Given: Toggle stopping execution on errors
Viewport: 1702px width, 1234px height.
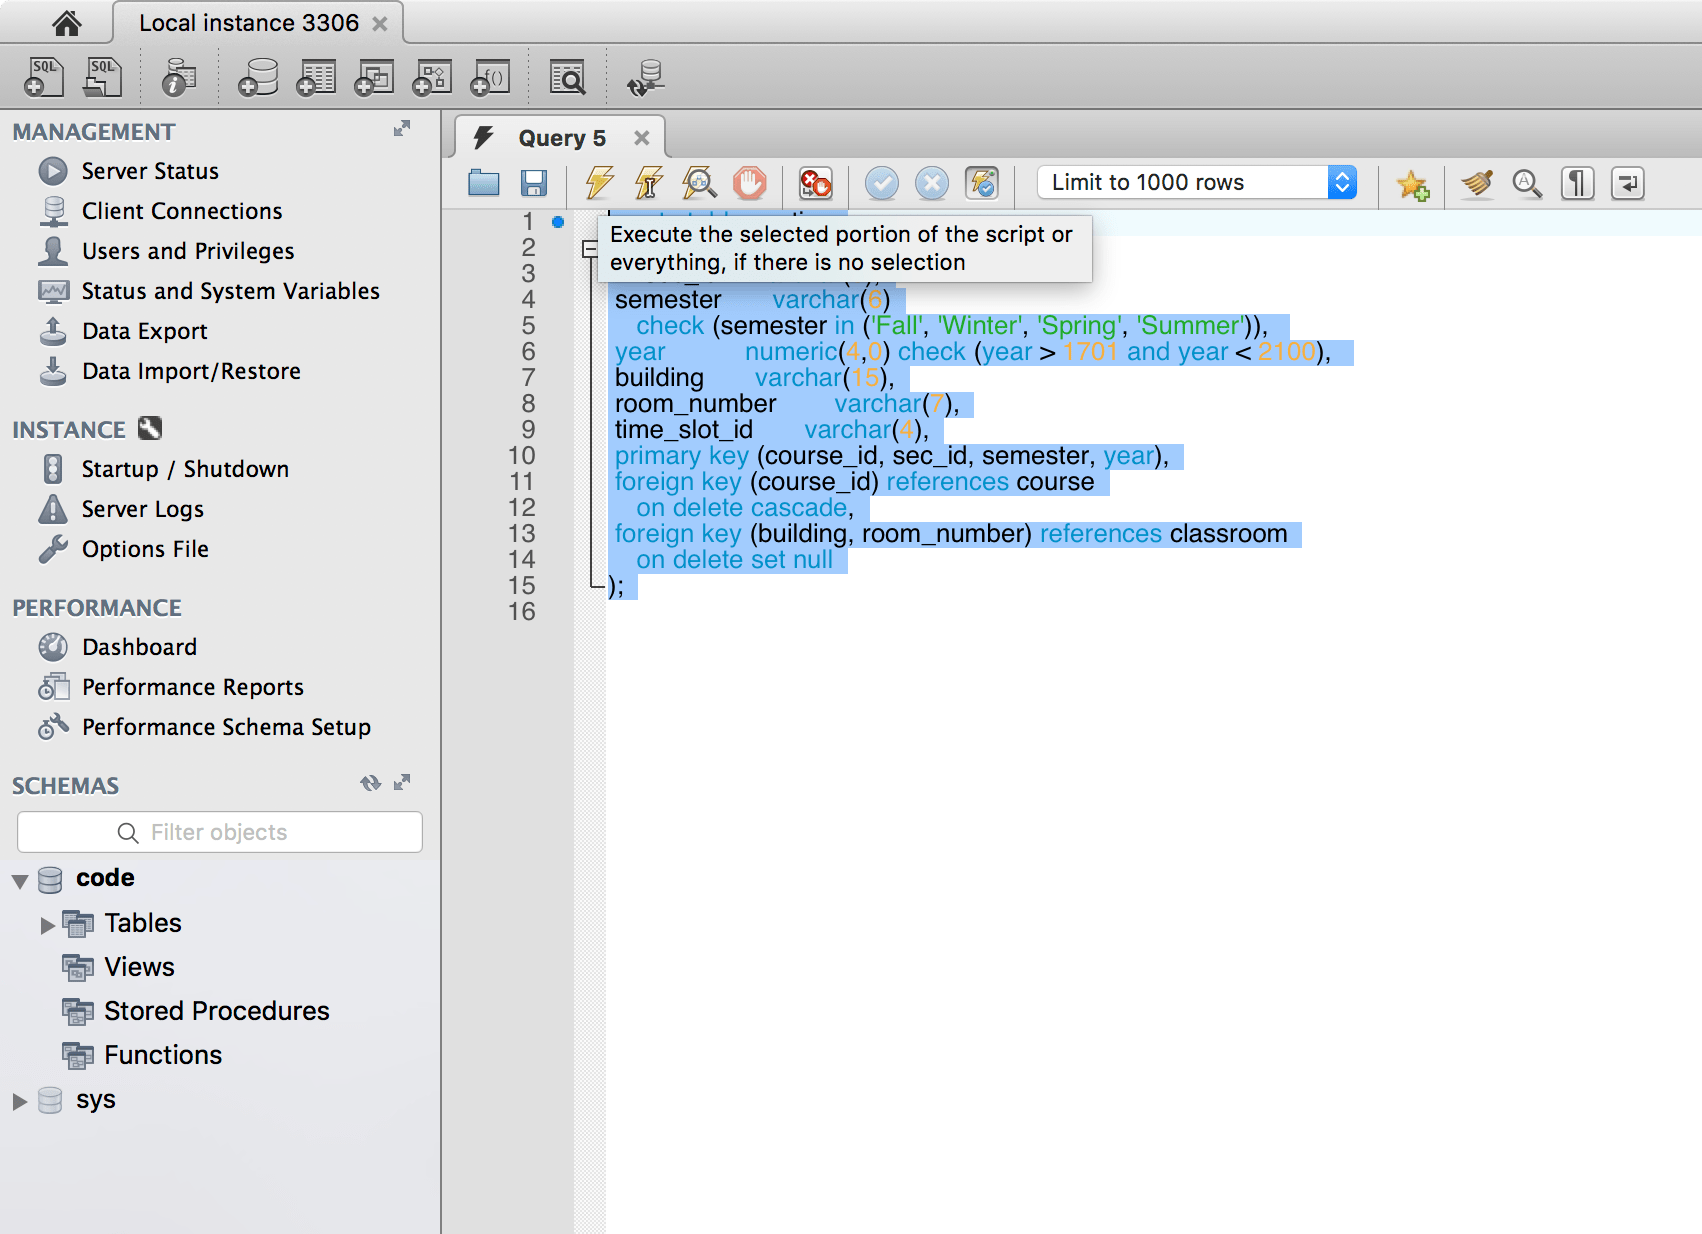Looking at the screenshot, I should [813, 184].
